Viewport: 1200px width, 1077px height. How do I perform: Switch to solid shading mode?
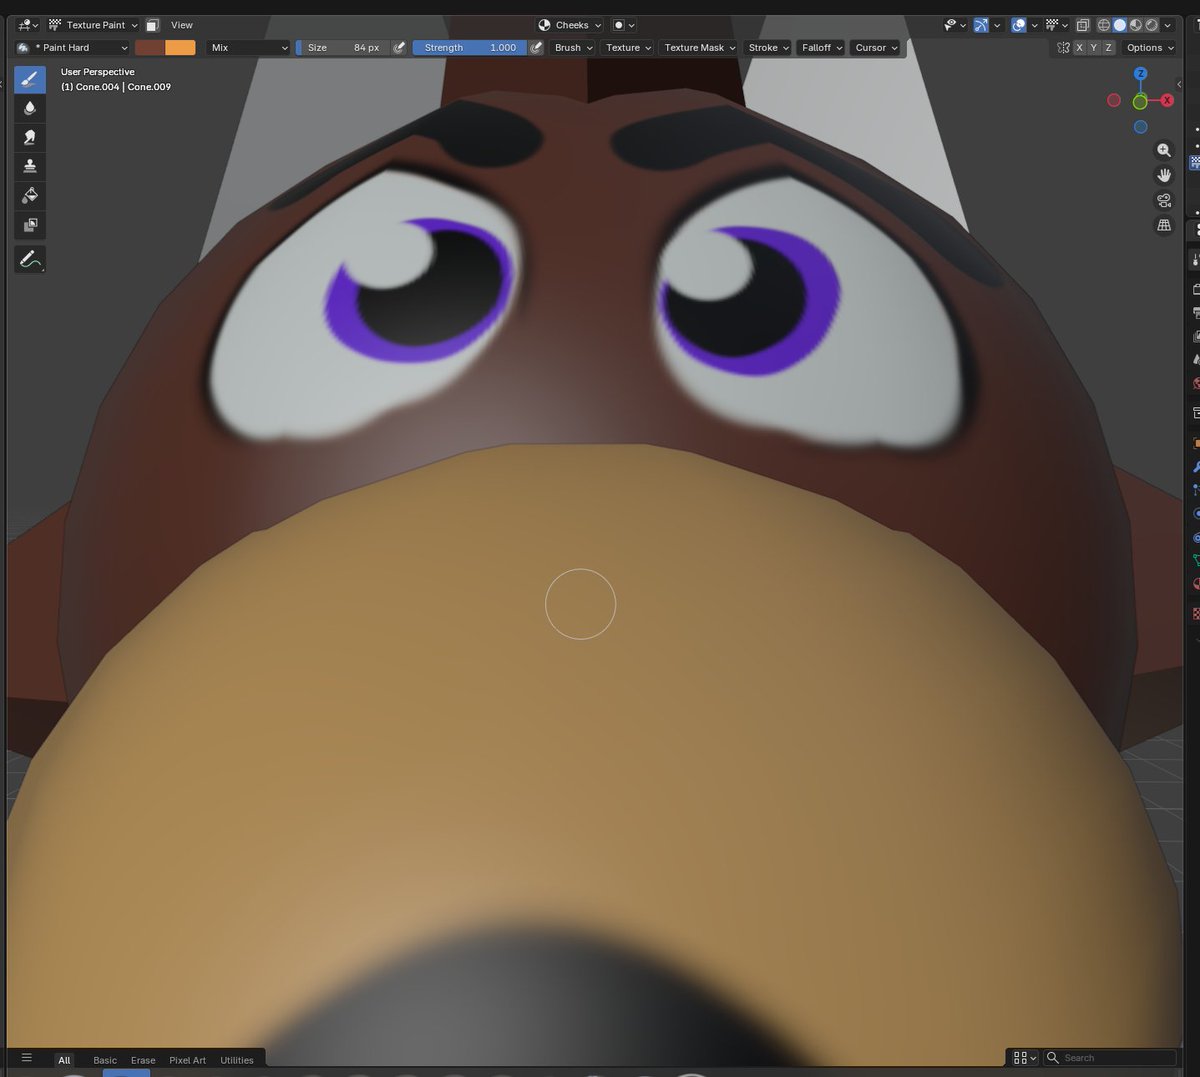point(1120,25)
